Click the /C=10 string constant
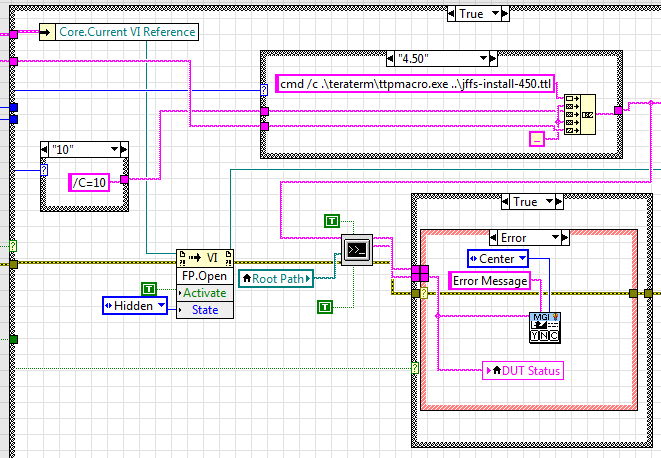 (93, 180)
